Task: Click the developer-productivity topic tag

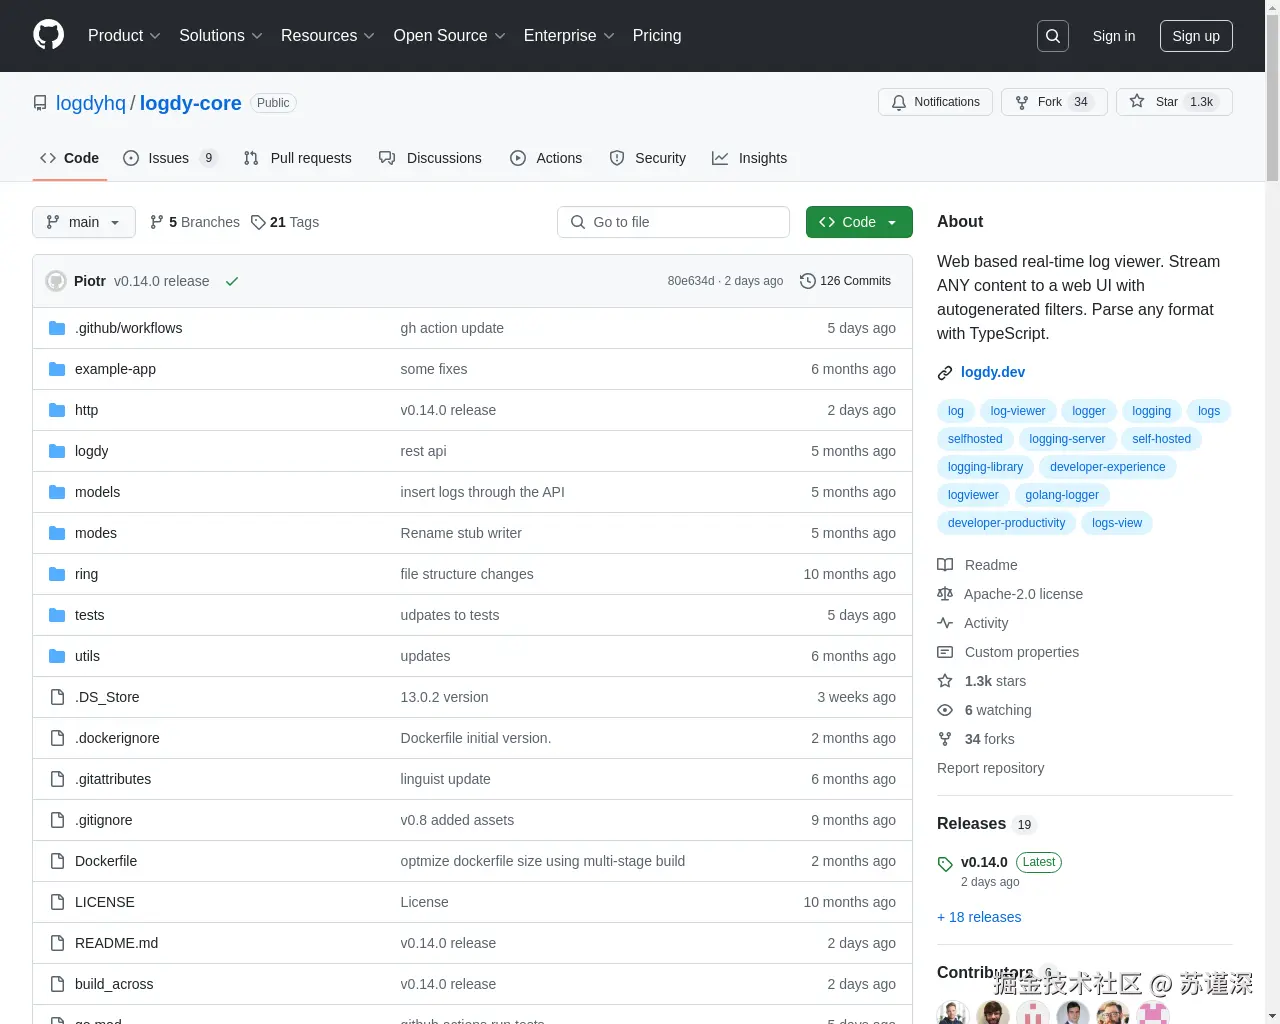Action: pos(1006,523)
